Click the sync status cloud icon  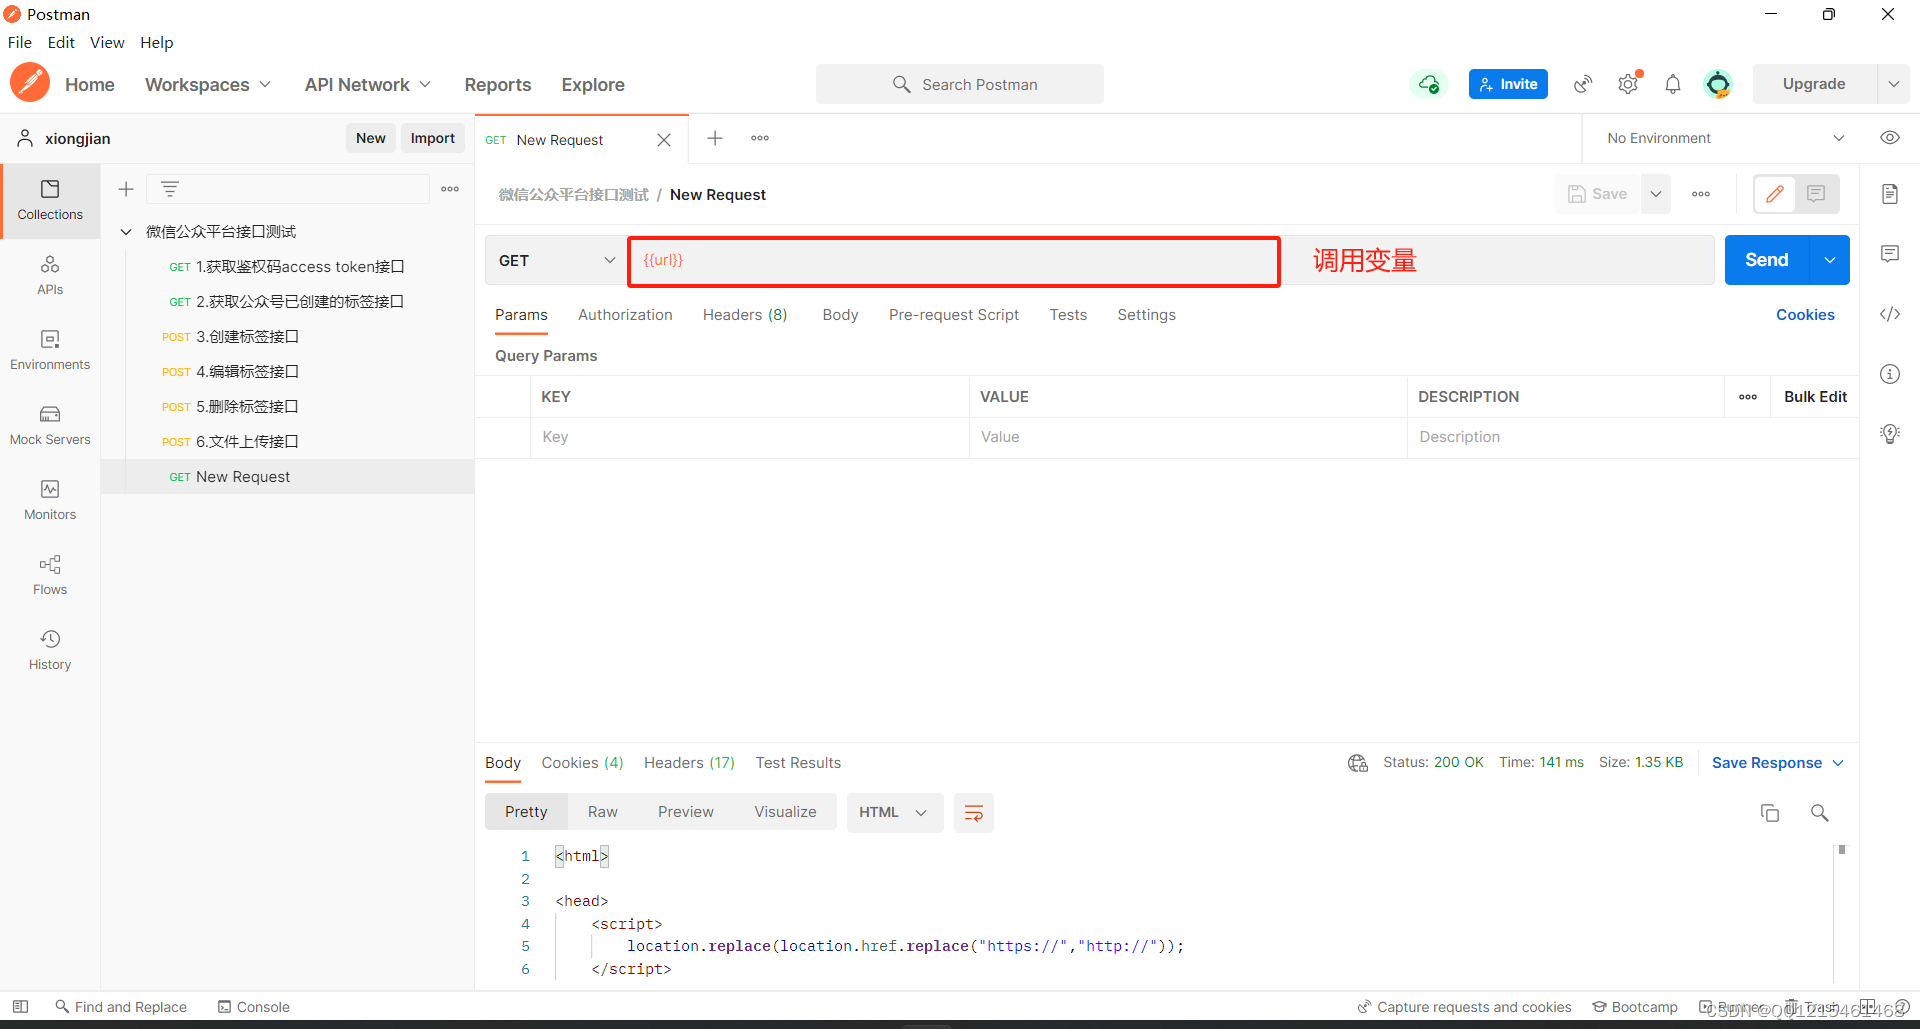pos(1429,84)
